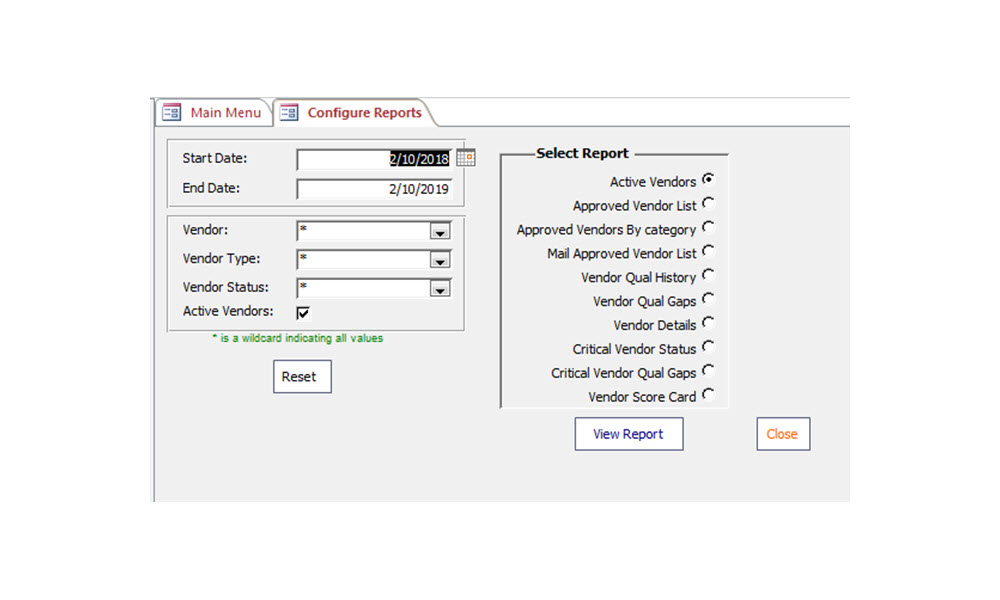Select the Active Vendors report option
1000x600 pixels.
pos(708,180)
